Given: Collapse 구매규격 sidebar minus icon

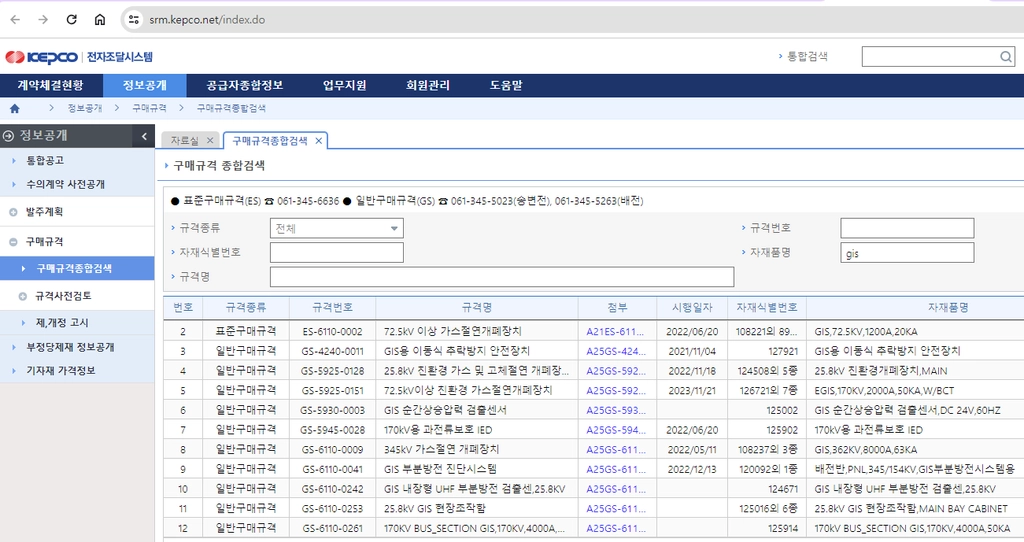Looking at the screenshot, I should (13, 242).
